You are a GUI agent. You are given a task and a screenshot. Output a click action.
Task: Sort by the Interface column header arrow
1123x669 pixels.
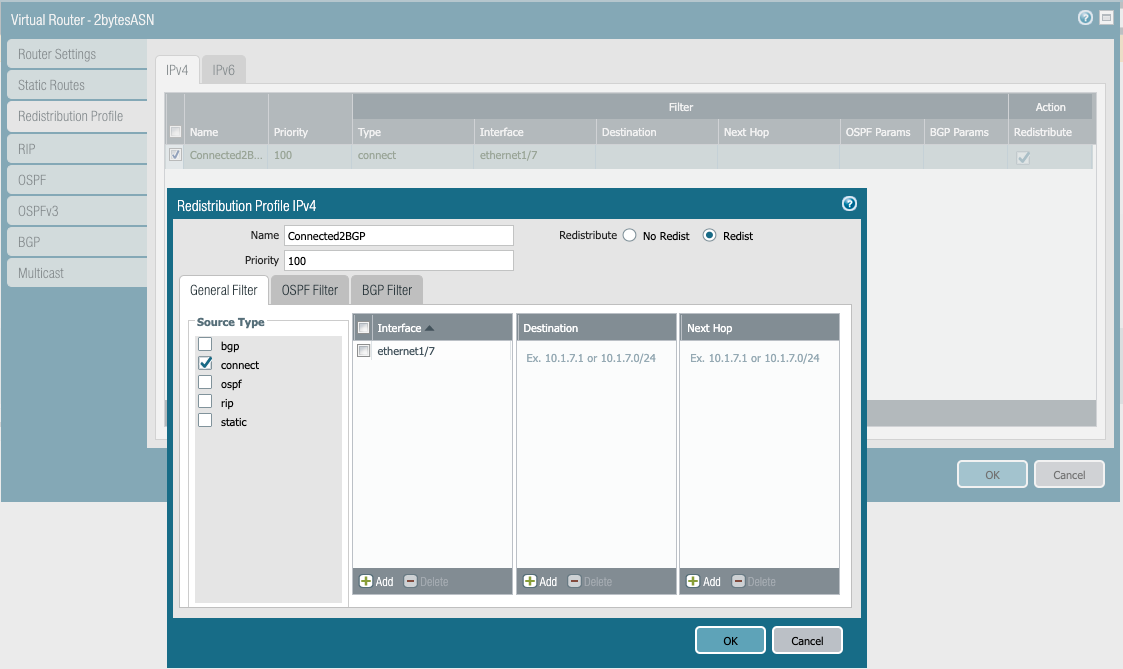click(x=429, y=328)
